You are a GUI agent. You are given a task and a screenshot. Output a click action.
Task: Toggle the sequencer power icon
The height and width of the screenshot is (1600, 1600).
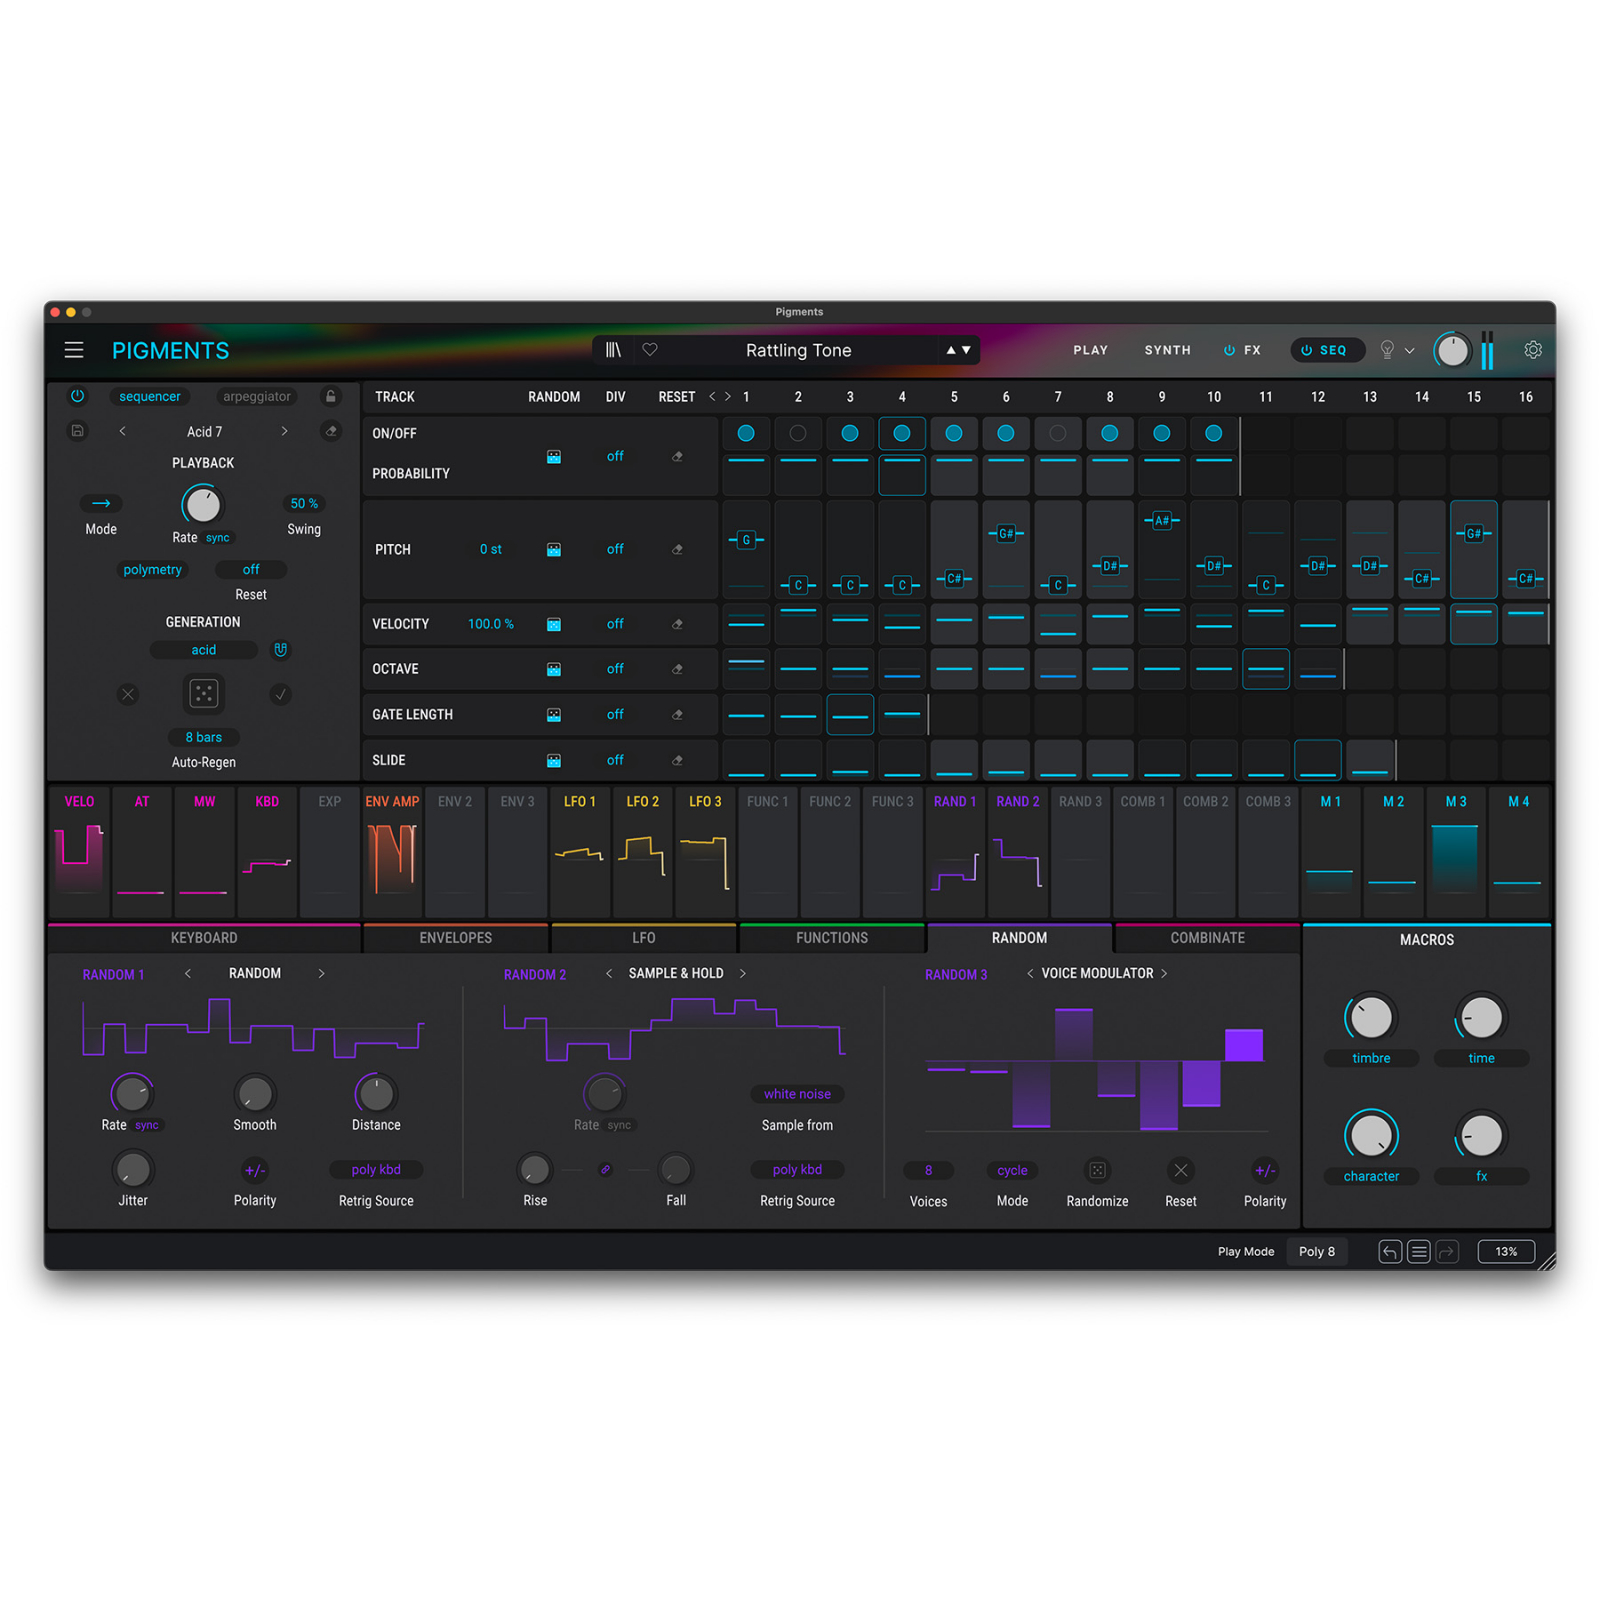click(x=77, y=396)
